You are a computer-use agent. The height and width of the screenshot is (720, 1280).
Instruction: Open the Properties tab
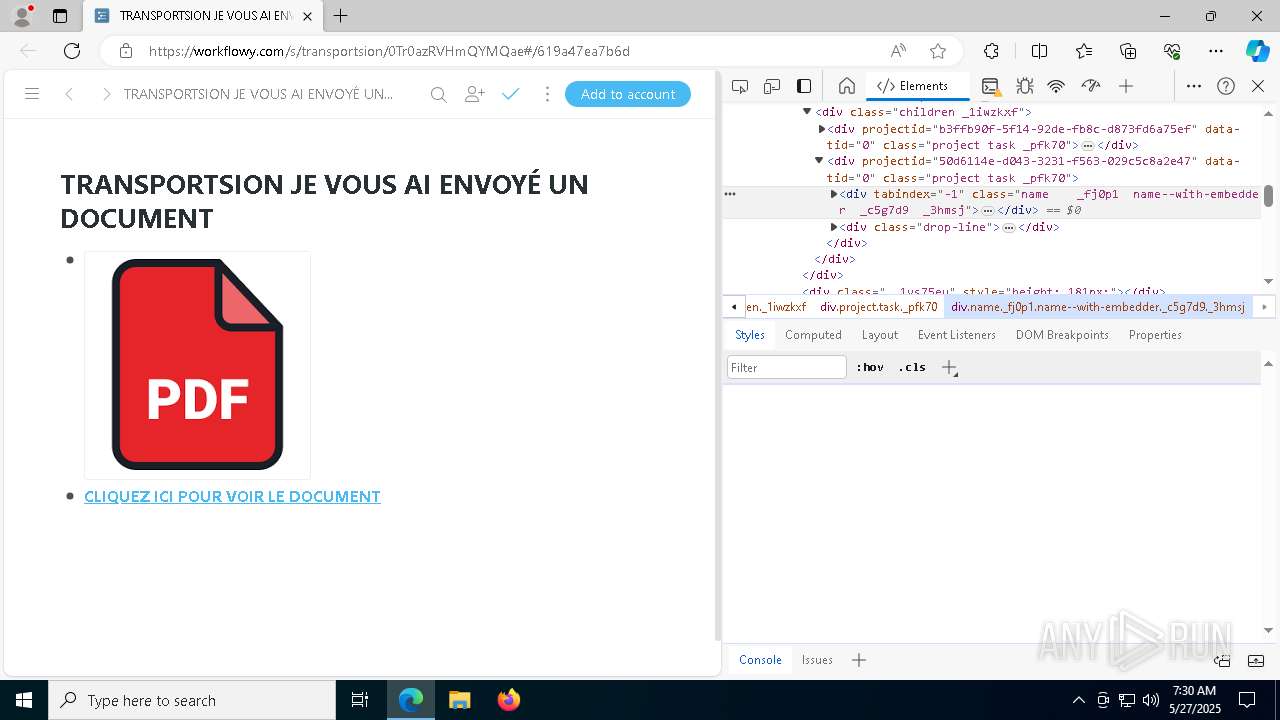pos(1155,335)
